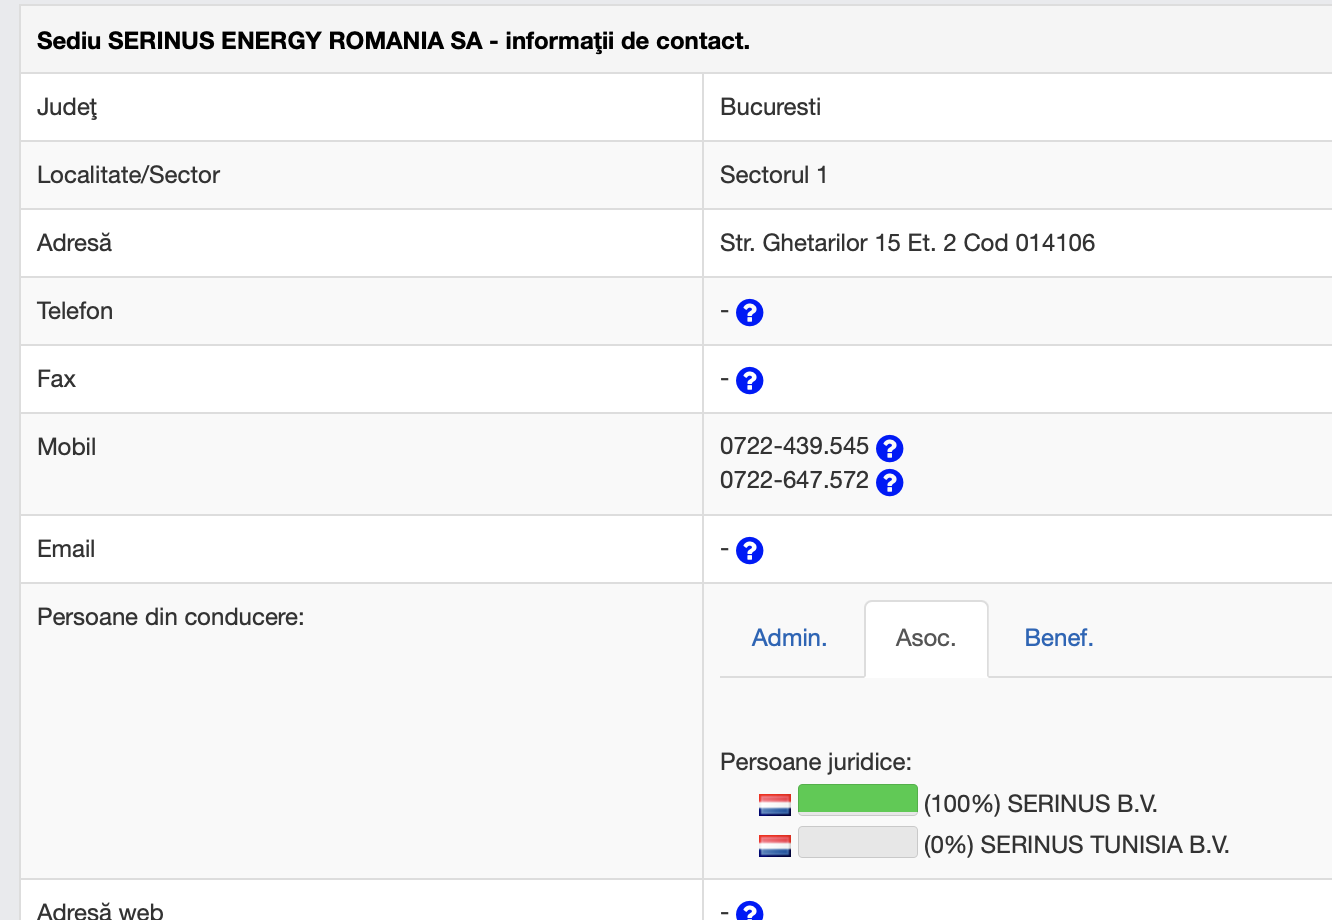Click the help icon in the Telefon row

pos(749,313)
